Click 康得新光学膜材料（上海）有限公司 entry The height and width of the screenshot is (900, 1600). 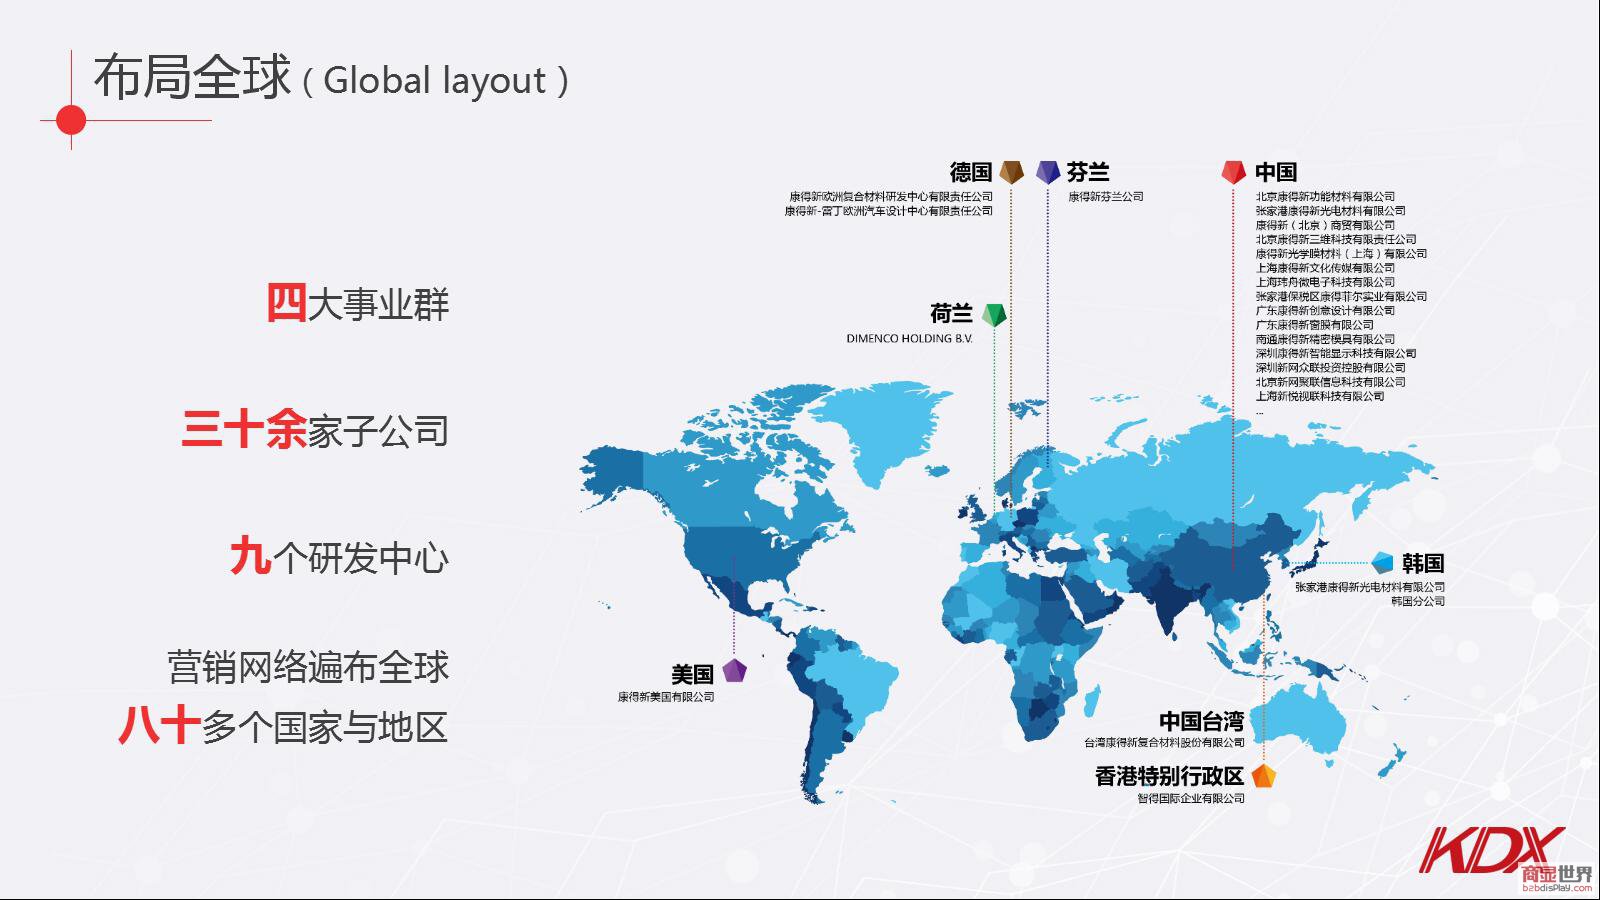1341,254
